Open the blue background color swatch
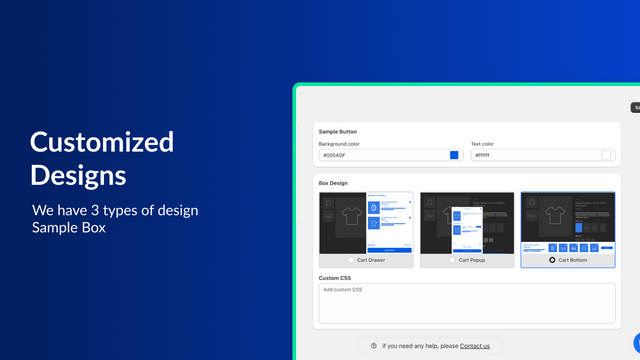Screen dimensions: 640x360 (x=454, y=155)
